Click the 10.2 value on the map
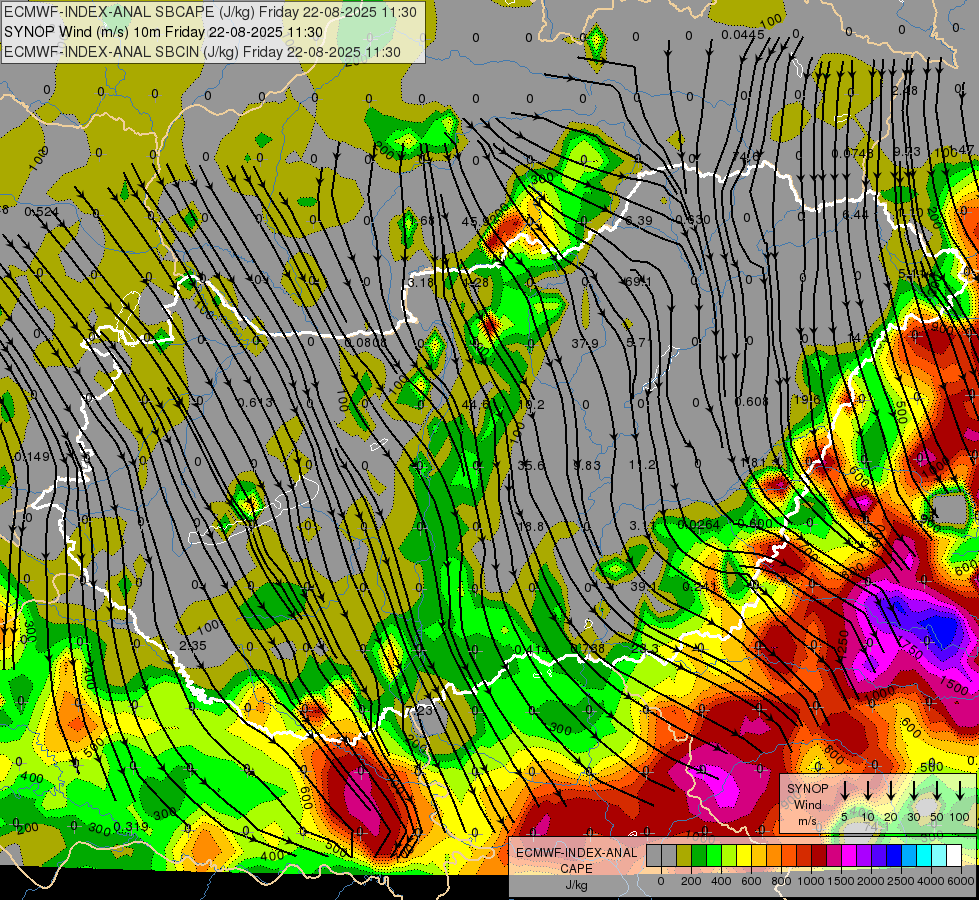Viewport: 979px width, 900px height. 531,405
